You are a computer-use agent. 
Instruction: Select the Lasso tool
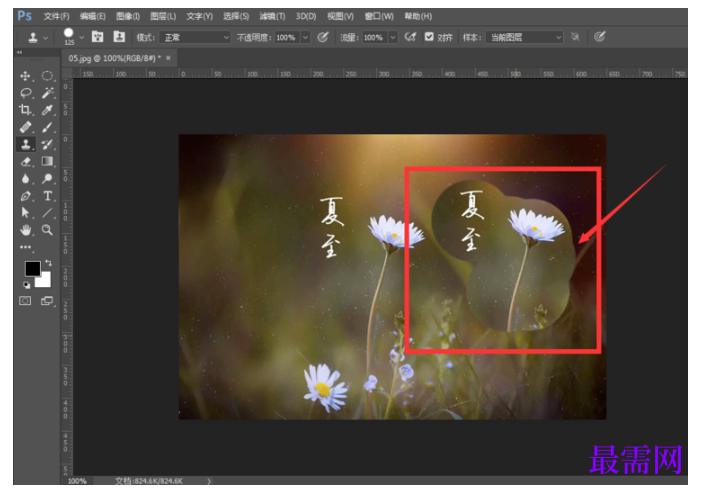(x=25, y=93)
